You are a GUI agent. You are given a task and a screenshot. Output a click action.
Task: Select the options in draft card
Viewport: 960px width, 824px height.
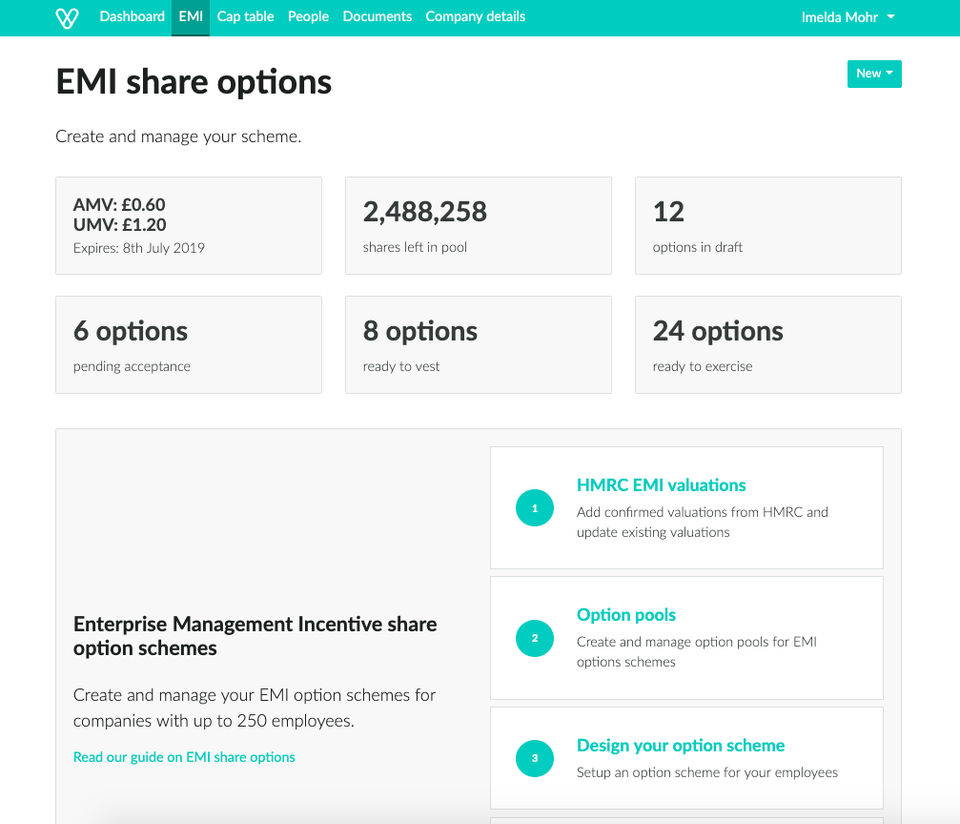pyautogui.click(x=768, y=226)
